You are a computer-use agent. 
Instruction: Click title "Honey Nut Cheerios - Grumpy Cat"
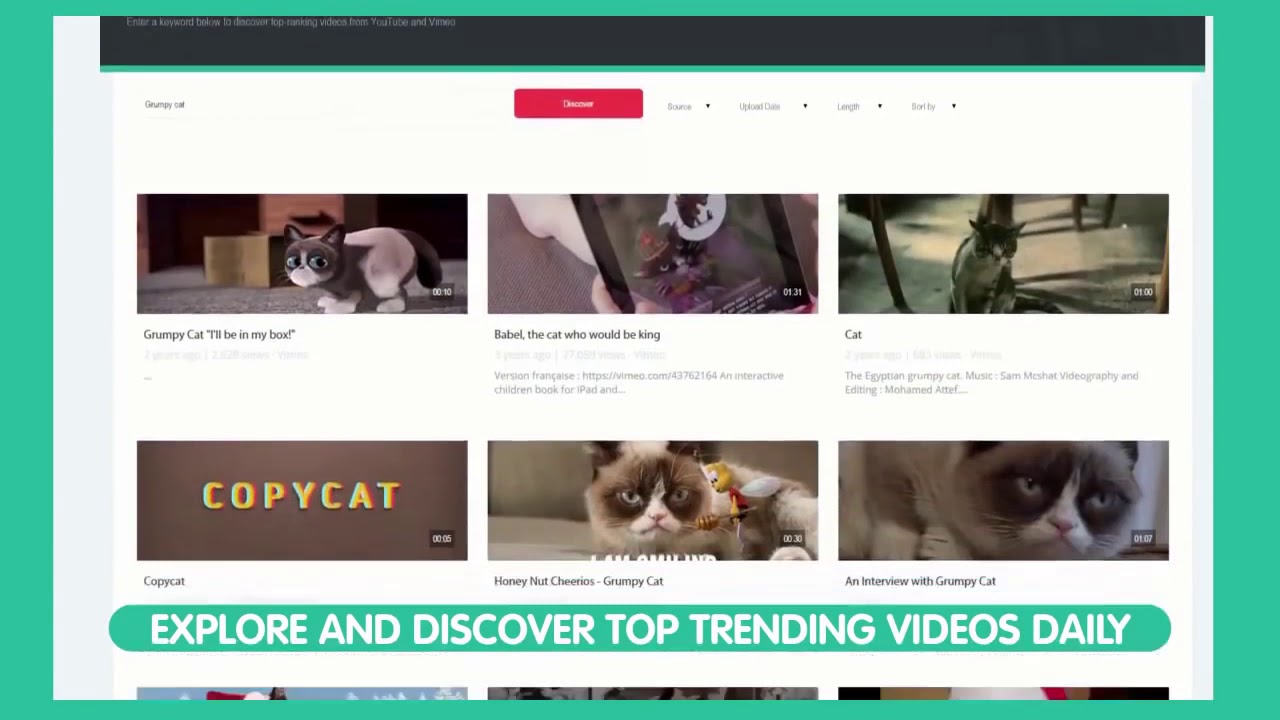[578, 581]
